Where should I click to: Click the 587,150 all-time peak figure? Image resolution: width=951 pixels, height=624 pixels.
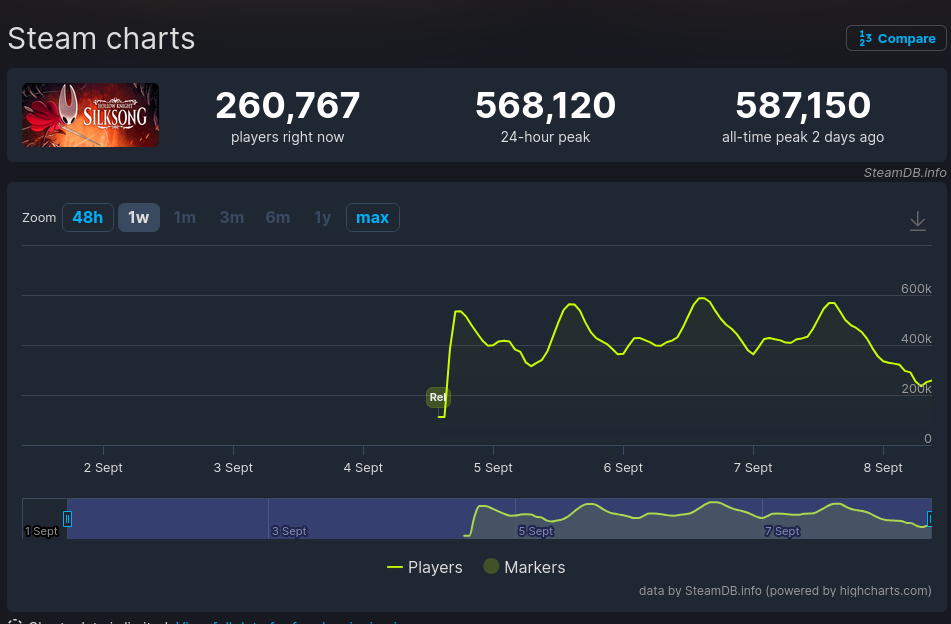[x=803, y=105]
